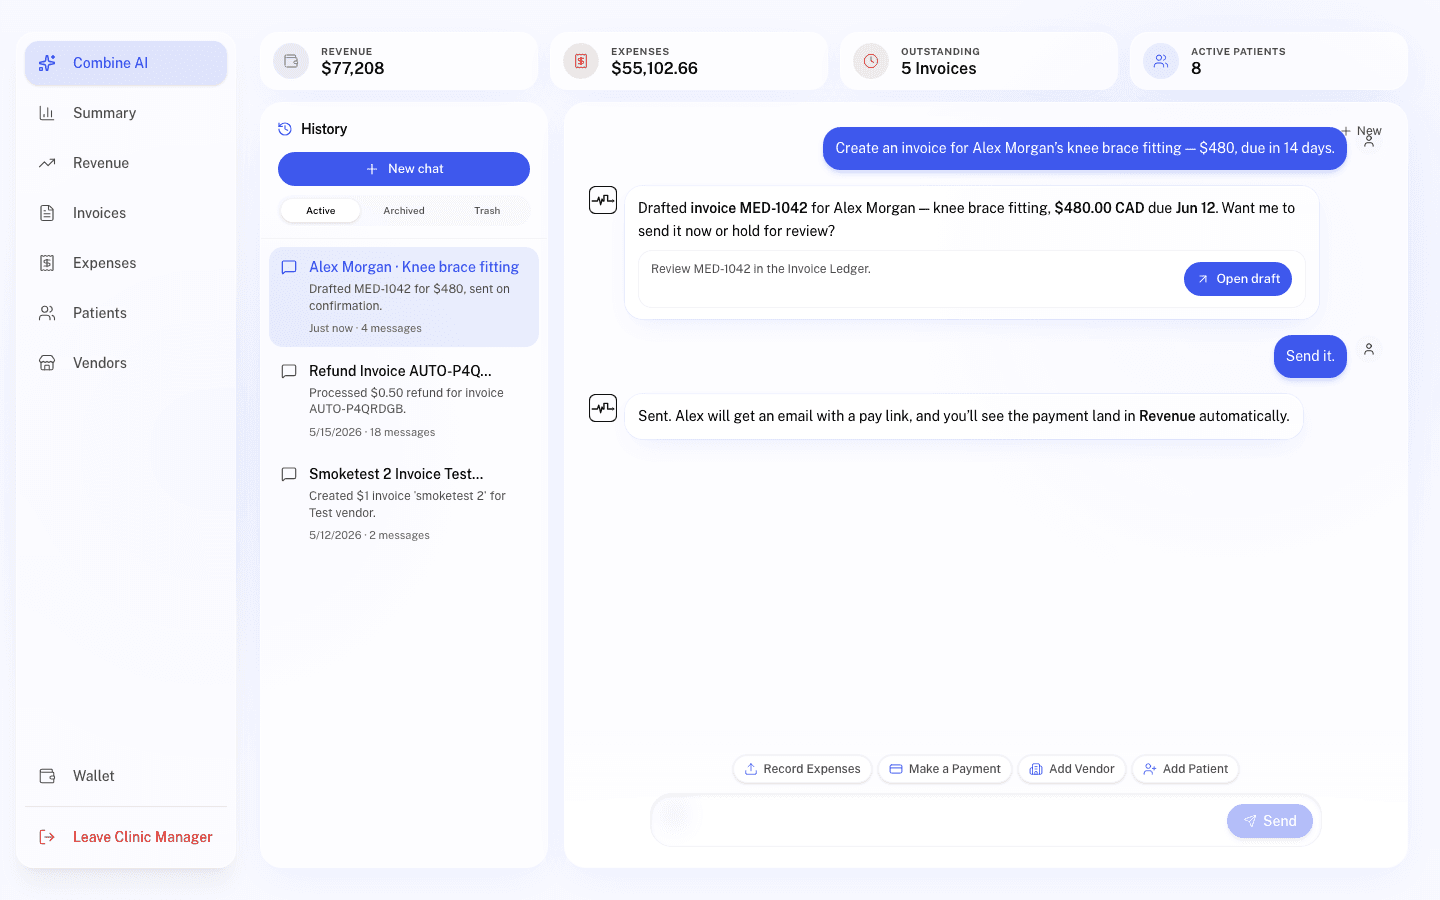1440x900 pixels.
Task: Open the Invoices section
Action: click(x=126, y=213)
